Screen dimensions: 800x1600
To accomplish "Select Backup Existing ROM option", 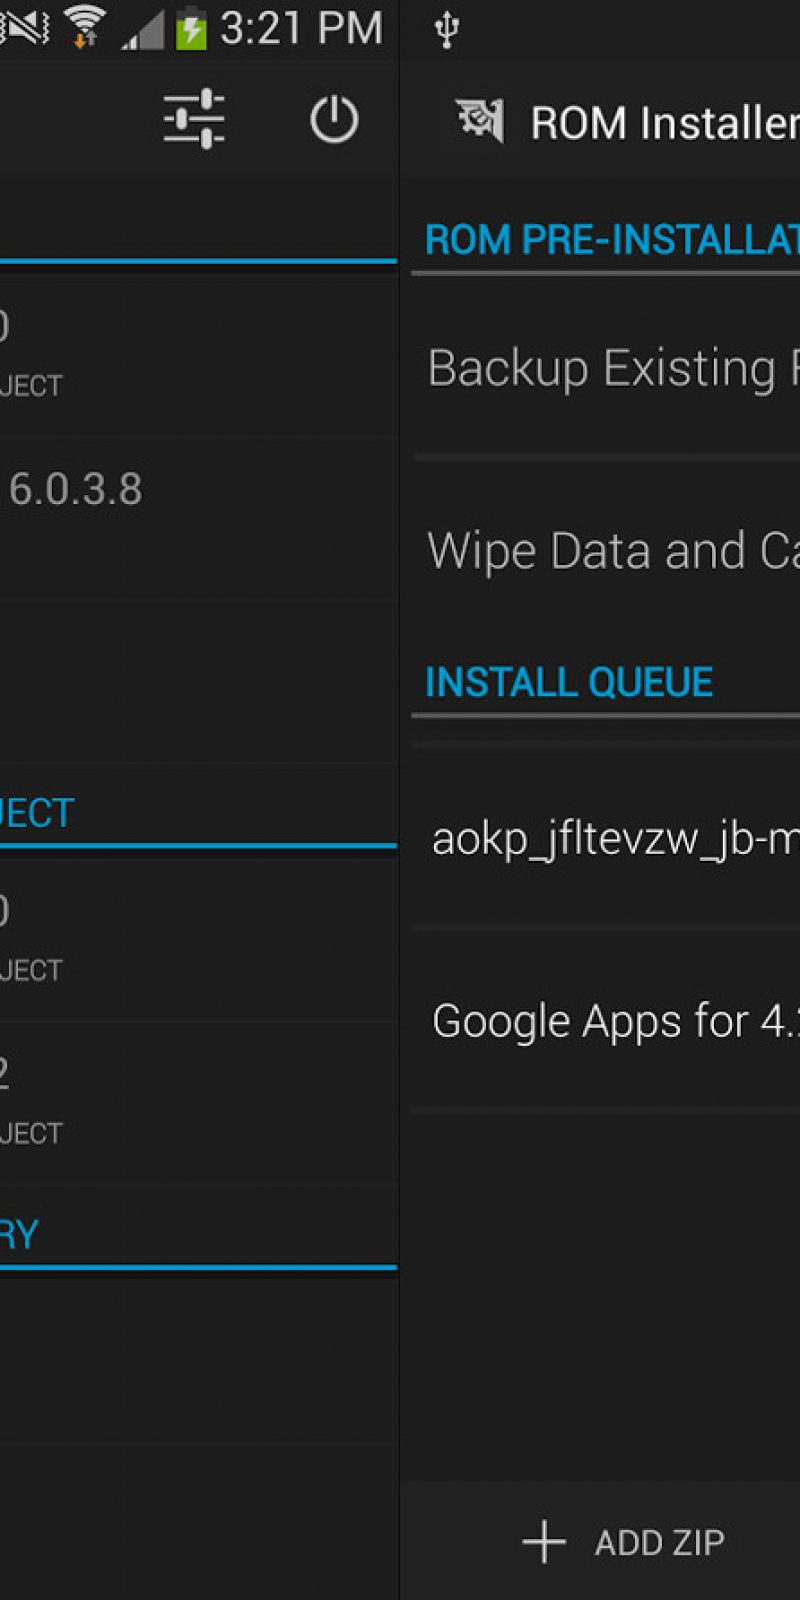I will (612, 368).
